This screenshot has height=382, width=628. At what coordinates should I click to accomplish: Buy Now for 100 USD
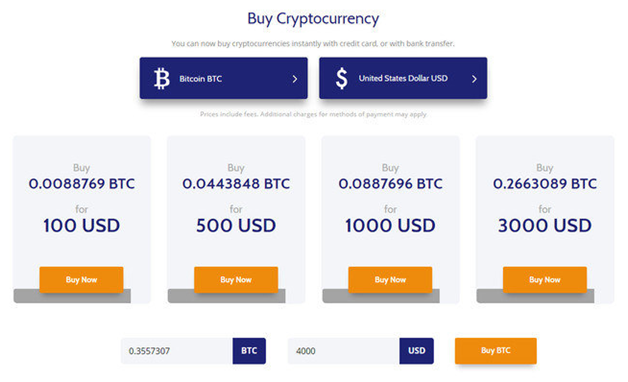click(81, 279)
